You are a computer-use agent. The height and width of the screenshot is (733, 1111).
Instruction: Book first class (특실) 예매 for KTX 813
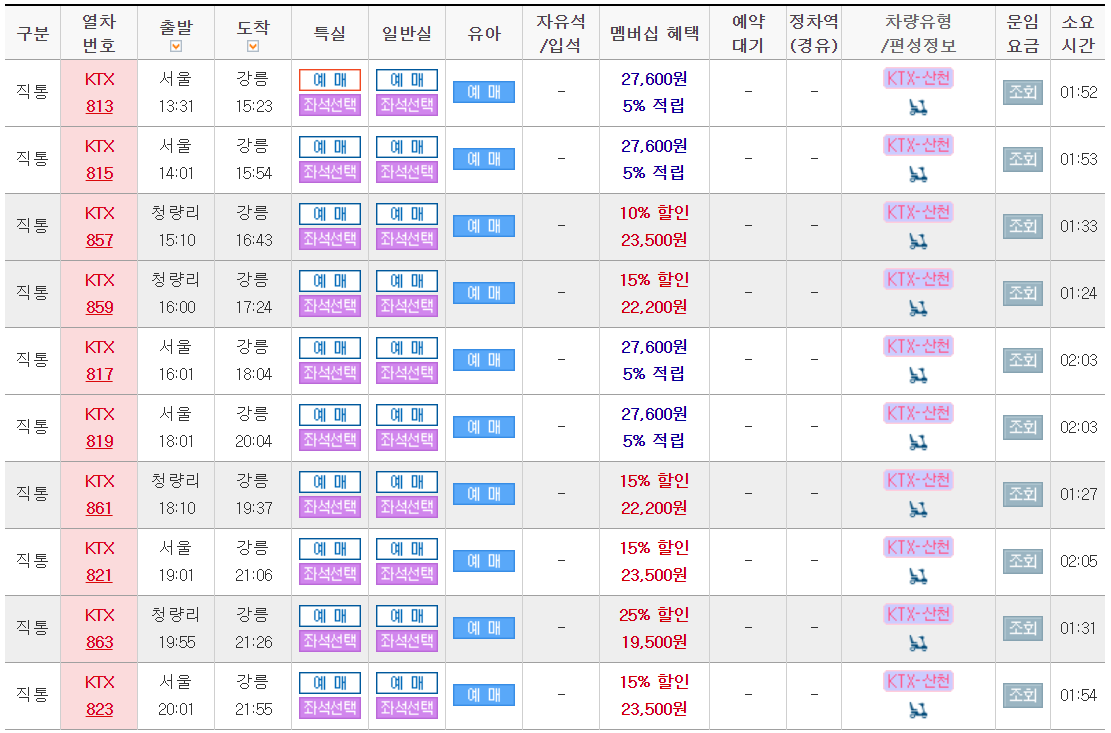[329, 80]
